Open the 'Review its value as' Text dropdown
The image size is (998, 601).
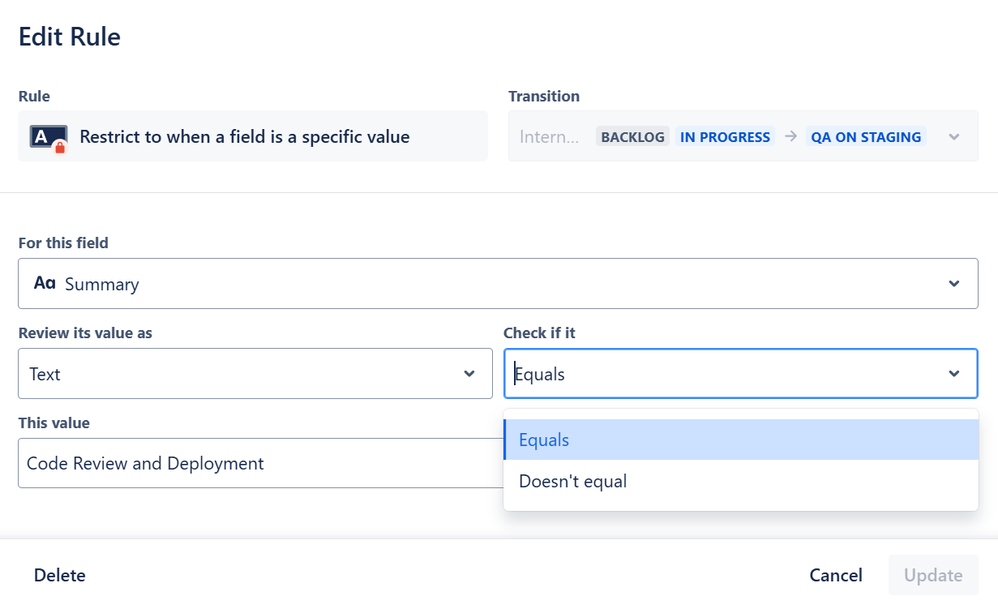(x=255, y=374)
